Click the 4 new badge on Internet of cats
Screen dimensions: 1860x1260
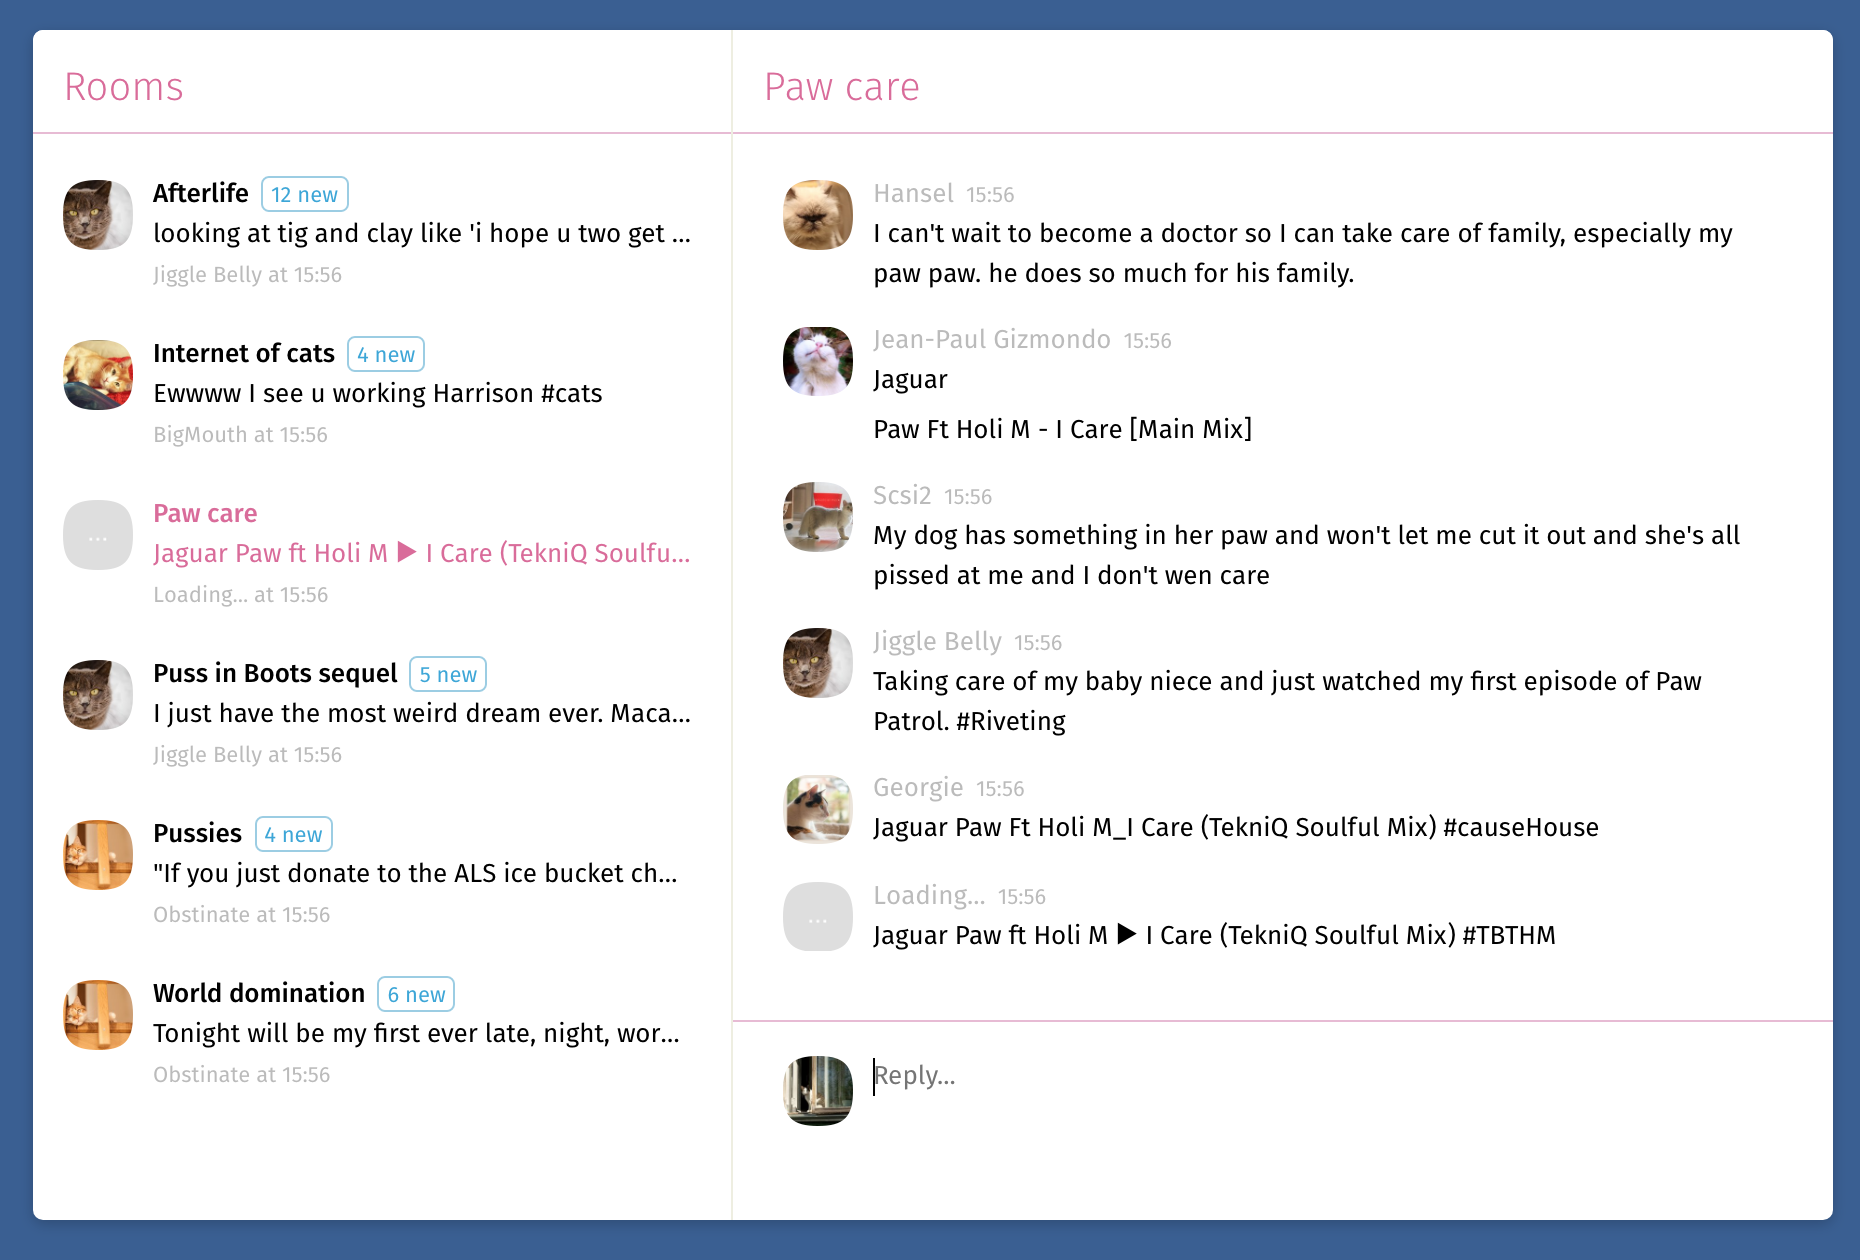pos(386,354)
